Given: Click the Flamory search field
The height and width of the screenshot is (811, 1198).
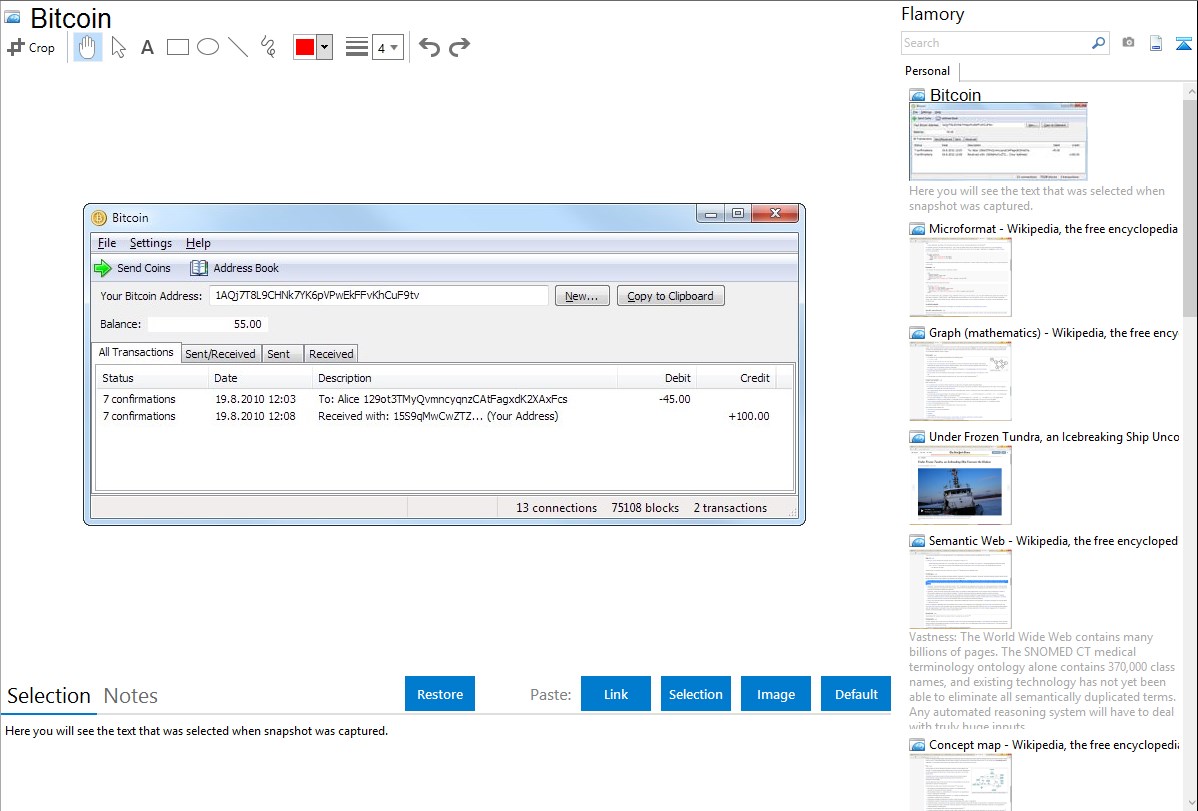Looking at the screenshot, I should (x=995, y=43).
